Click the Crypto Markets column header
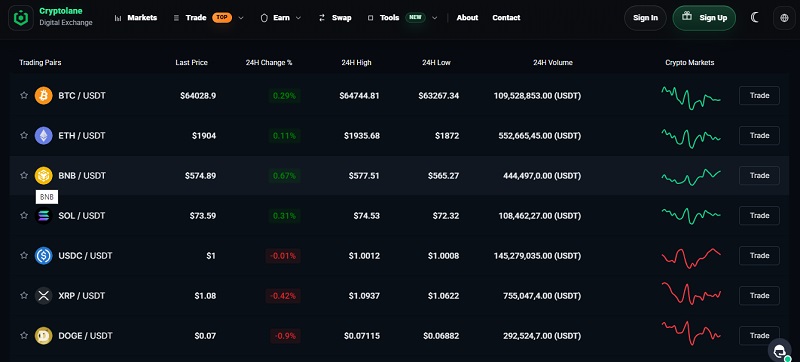This screenshot has height=362, width=800. tap(690, 63)
